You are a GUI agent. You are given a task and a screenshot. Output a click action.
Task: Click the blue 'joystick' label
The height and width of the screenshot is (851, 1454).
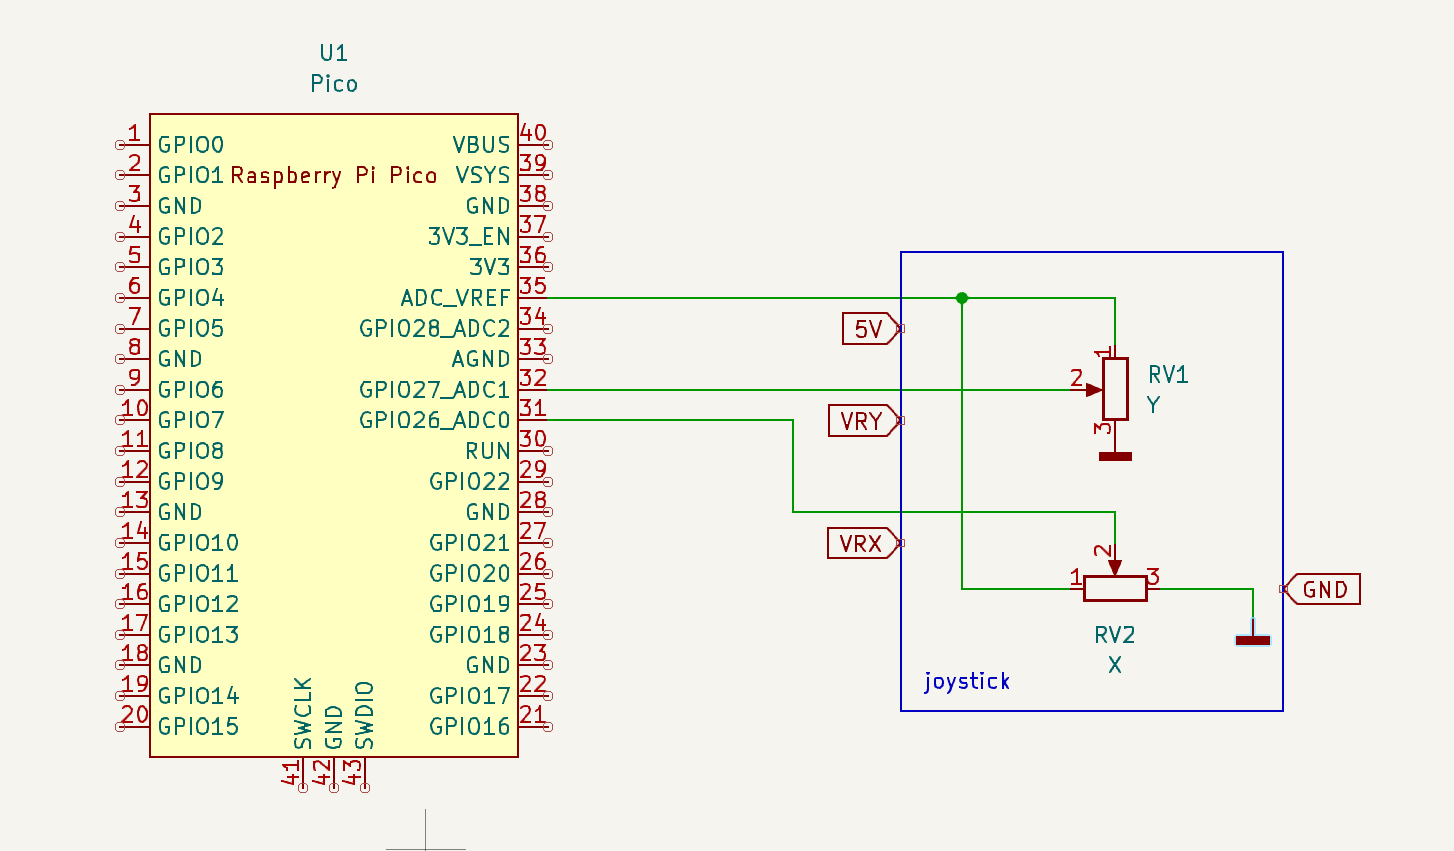[967, 682]
